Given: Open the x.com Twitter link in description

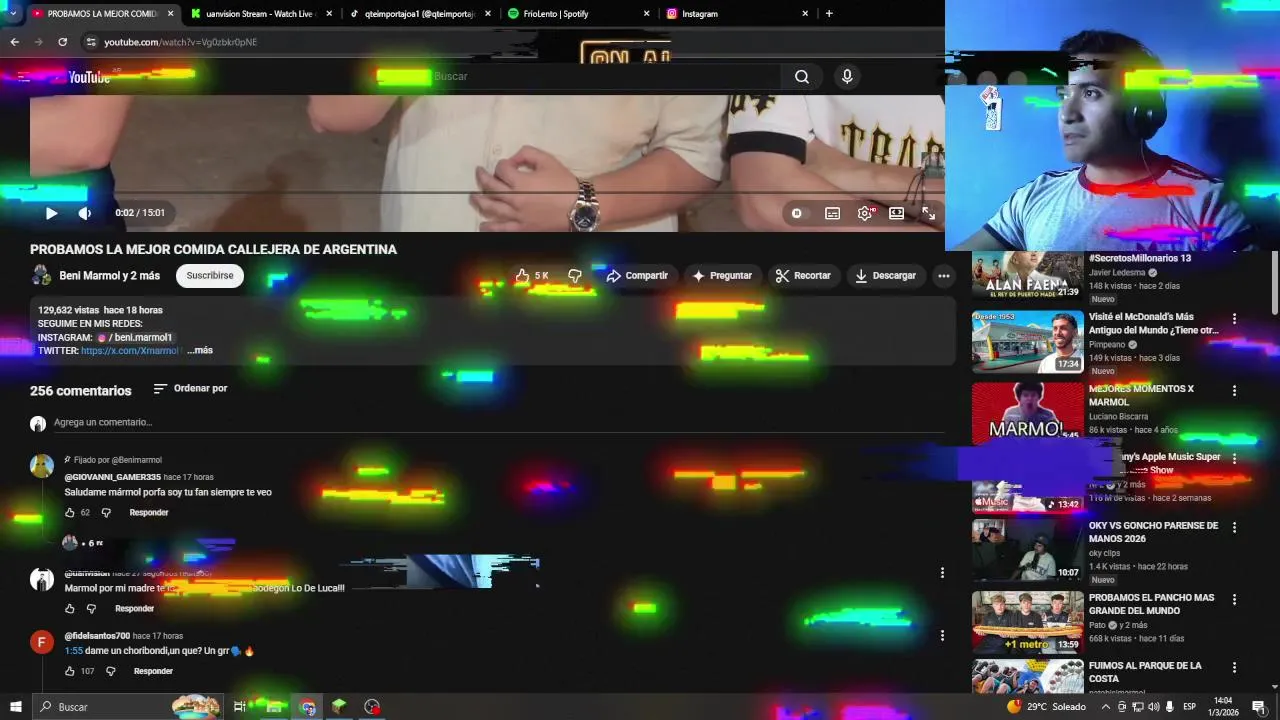Looking at the screenshot, I should click(130, 351).
